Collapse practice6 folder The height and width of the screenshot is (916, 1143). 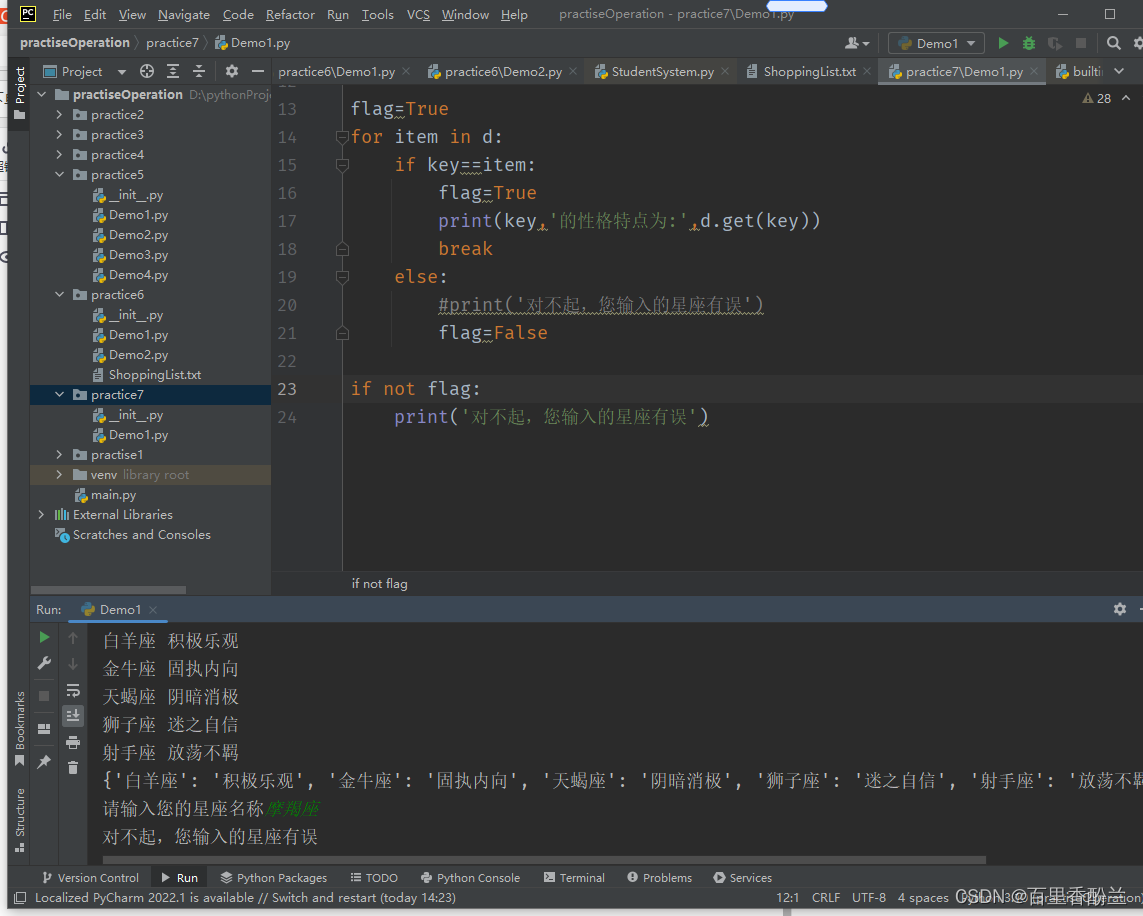(59, 294)
